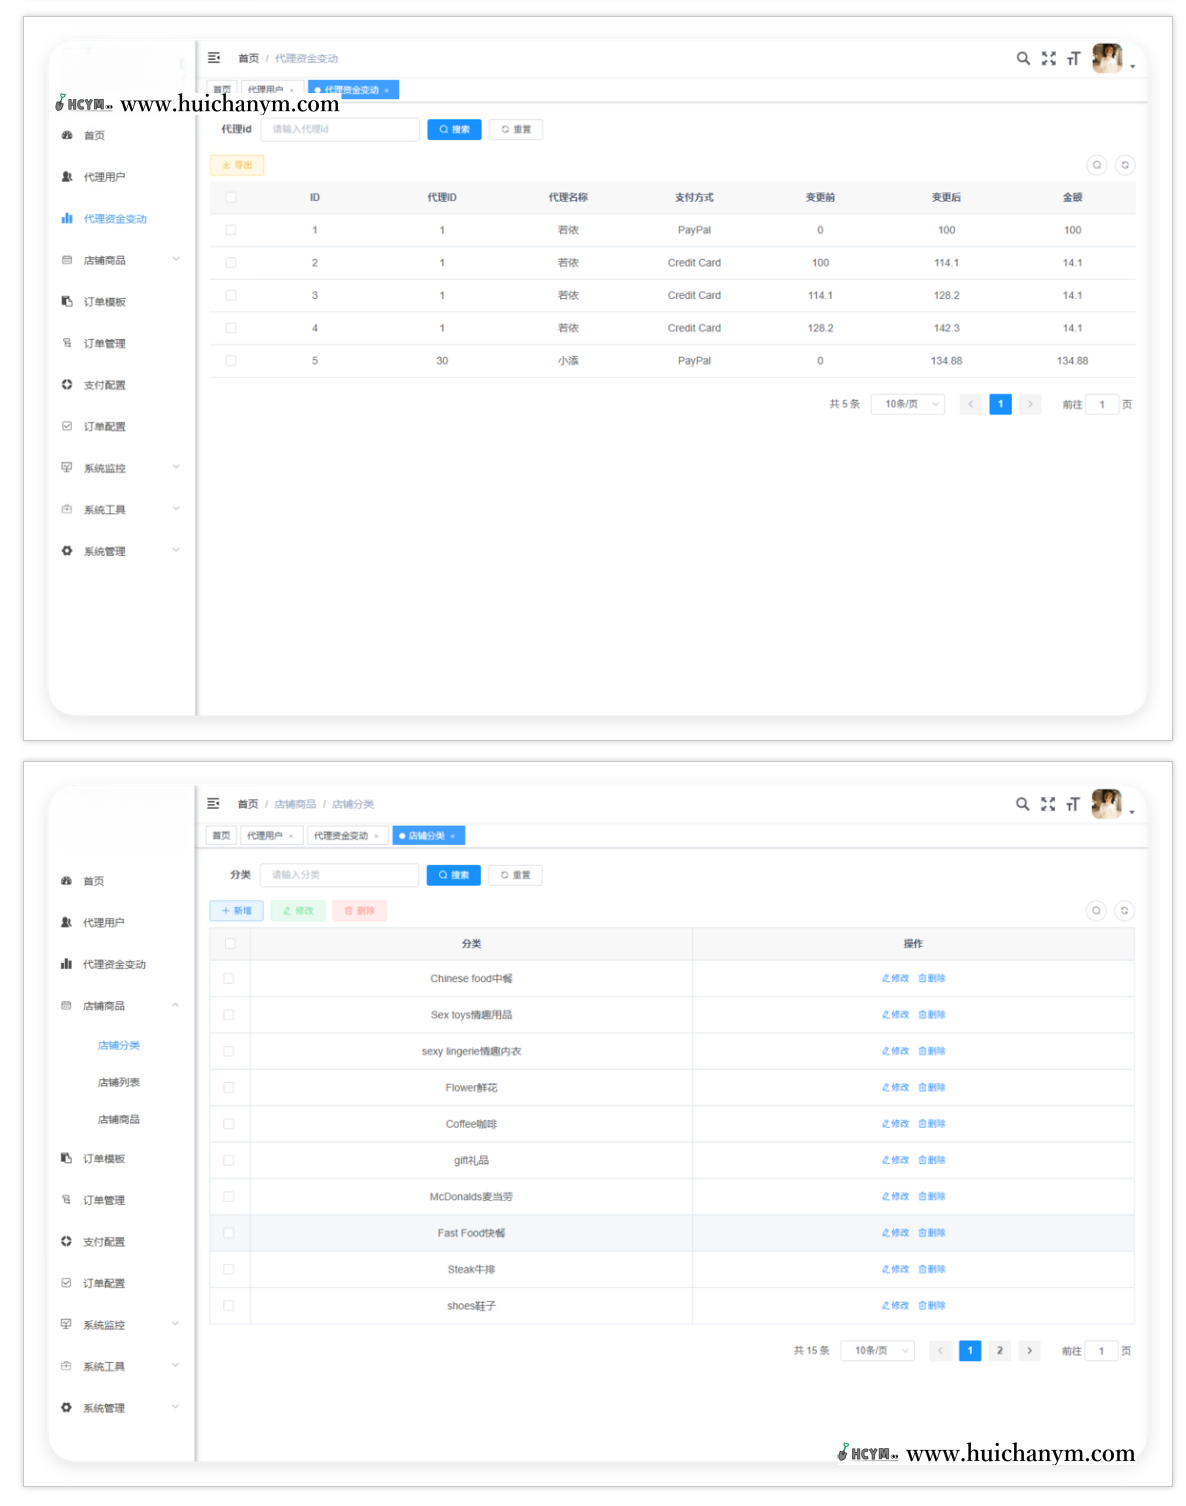
Task: Switch to the highlighted 代理资金变动 tab
Action: pyautogui.click(x=350, y=90)
